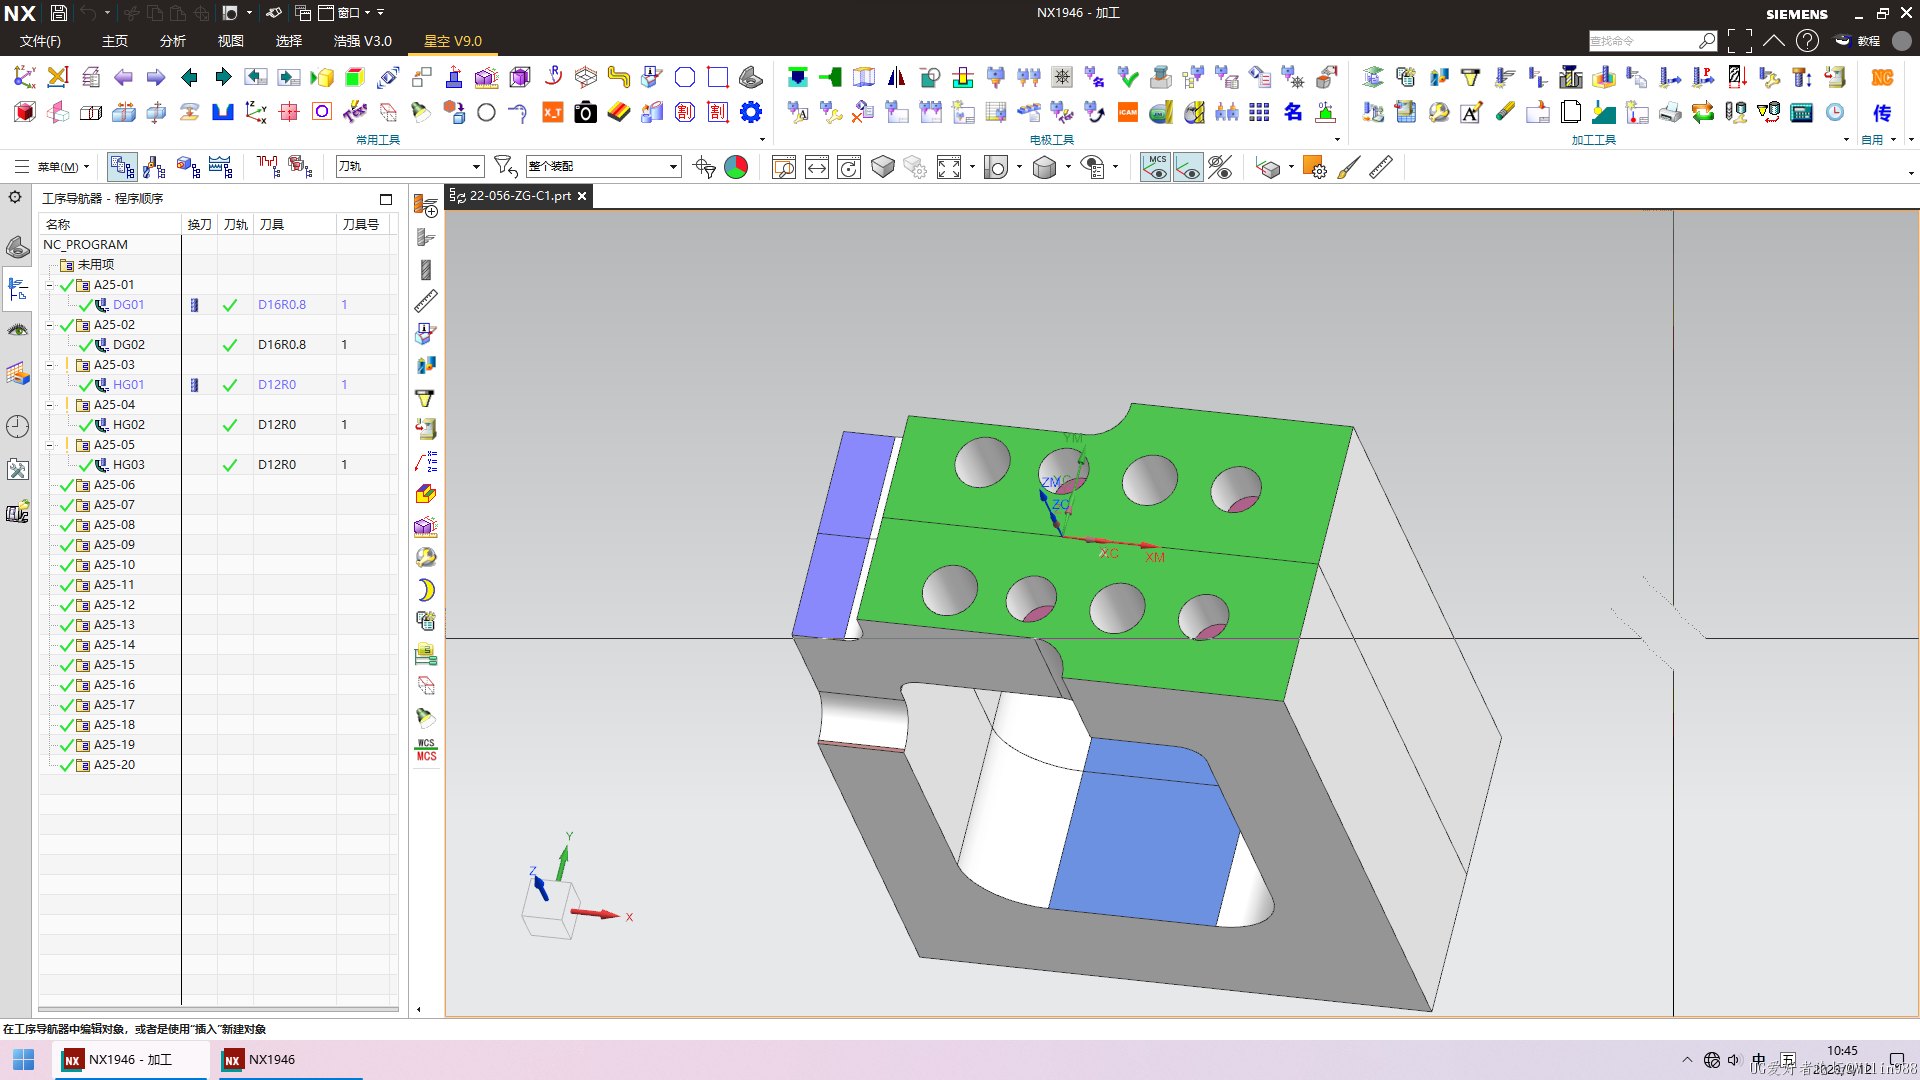
Task: Select the A25-10 program group
Action: pos(114,565)
